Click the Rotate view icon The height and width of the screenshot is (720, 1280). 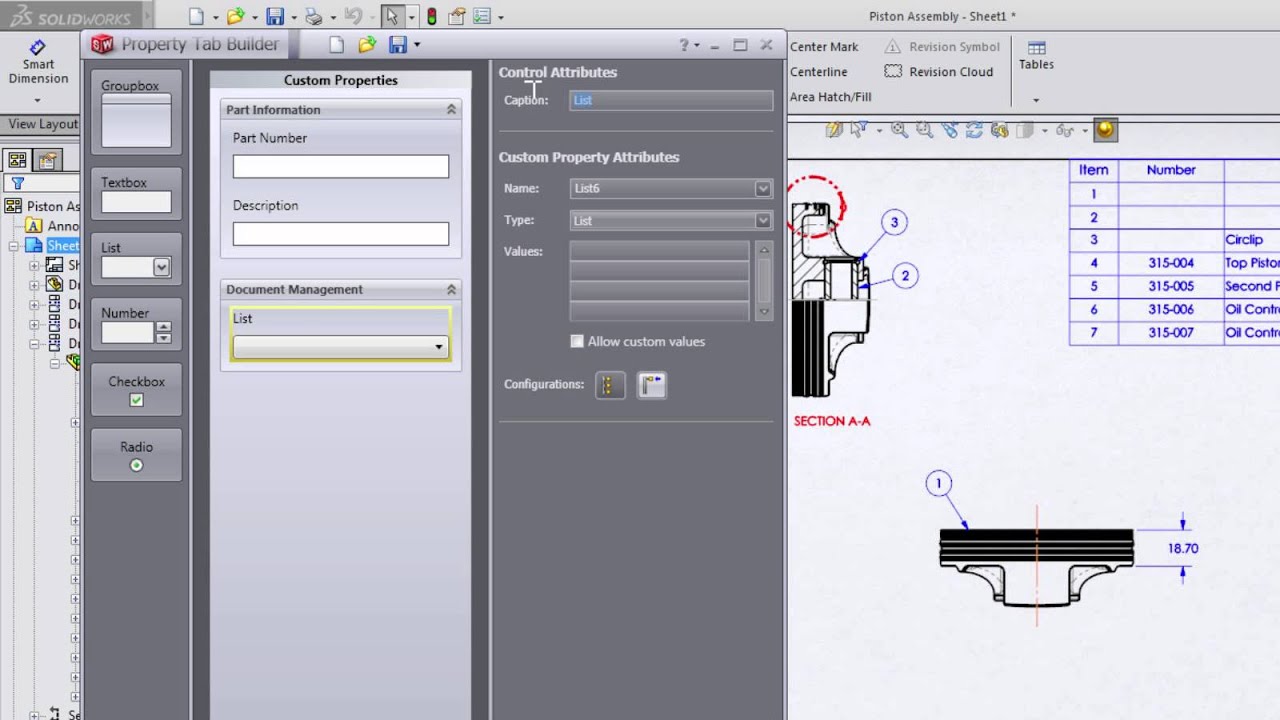coord(974,130)
